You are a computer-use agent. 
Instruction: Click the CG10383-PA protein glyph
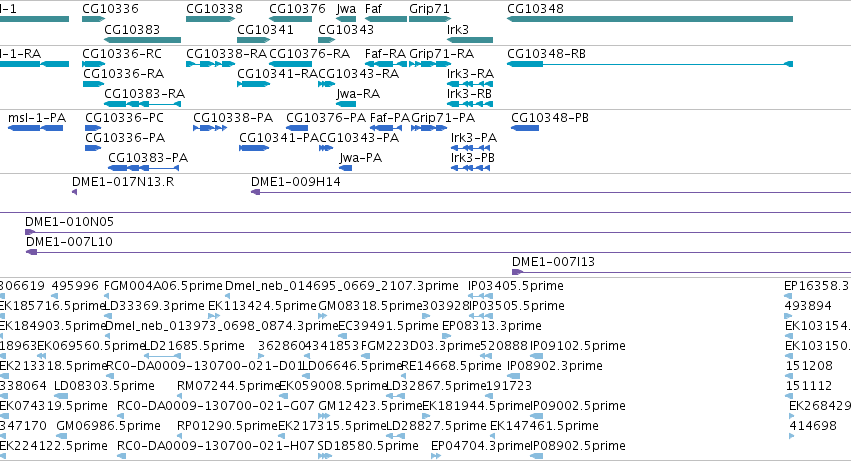[143, 168]
